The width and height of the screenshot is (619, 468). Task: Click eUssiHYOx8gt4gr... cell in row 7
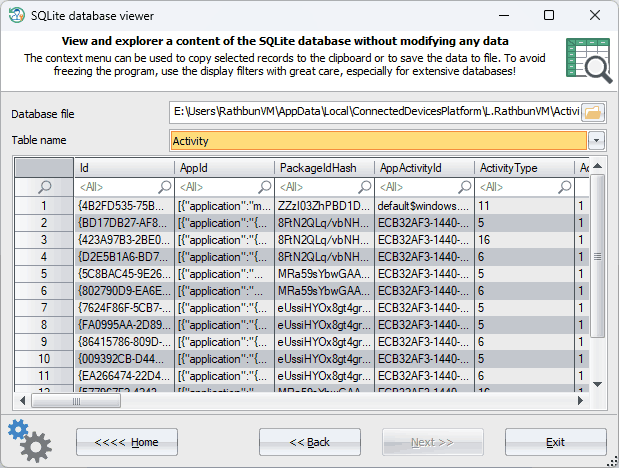324,308
